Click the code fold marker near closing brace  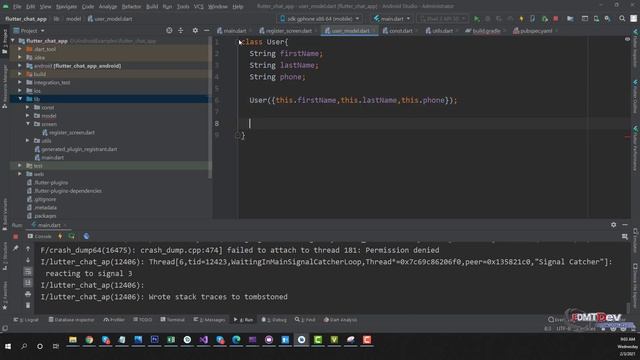pos(238,135)
